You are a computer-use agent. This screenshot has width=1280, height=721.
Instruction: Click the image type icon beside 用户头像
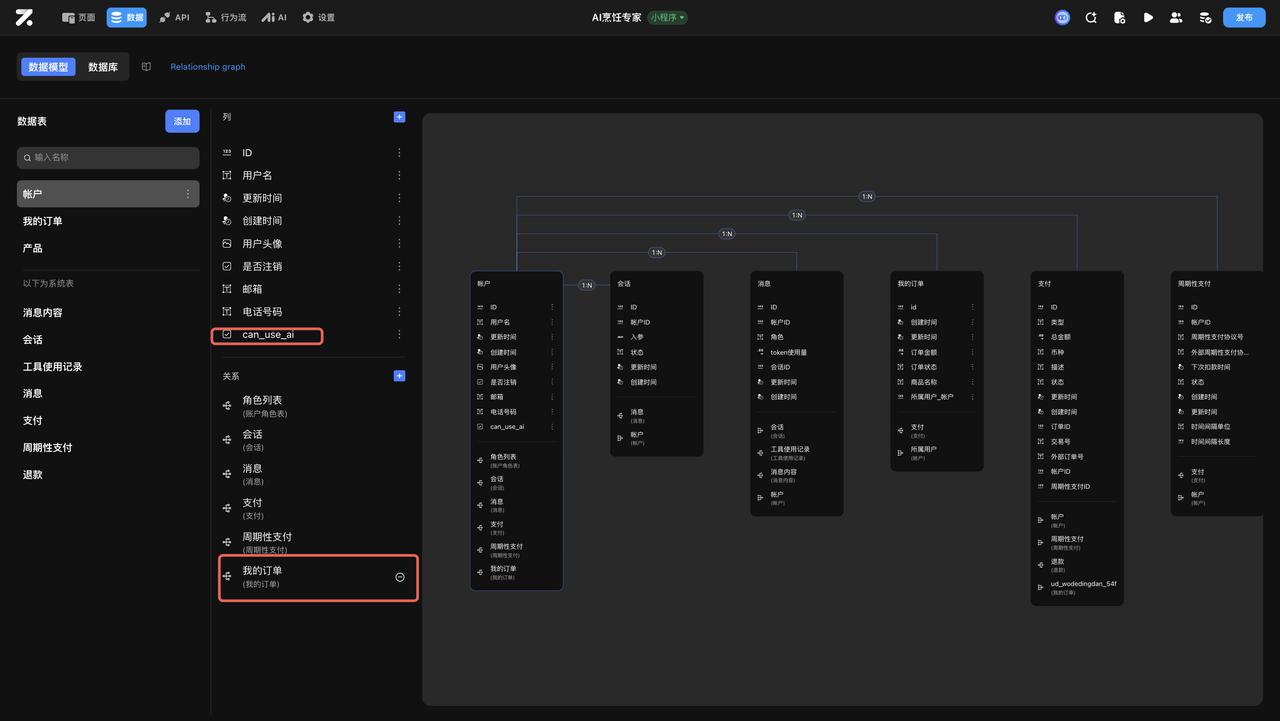click(227, 244)
